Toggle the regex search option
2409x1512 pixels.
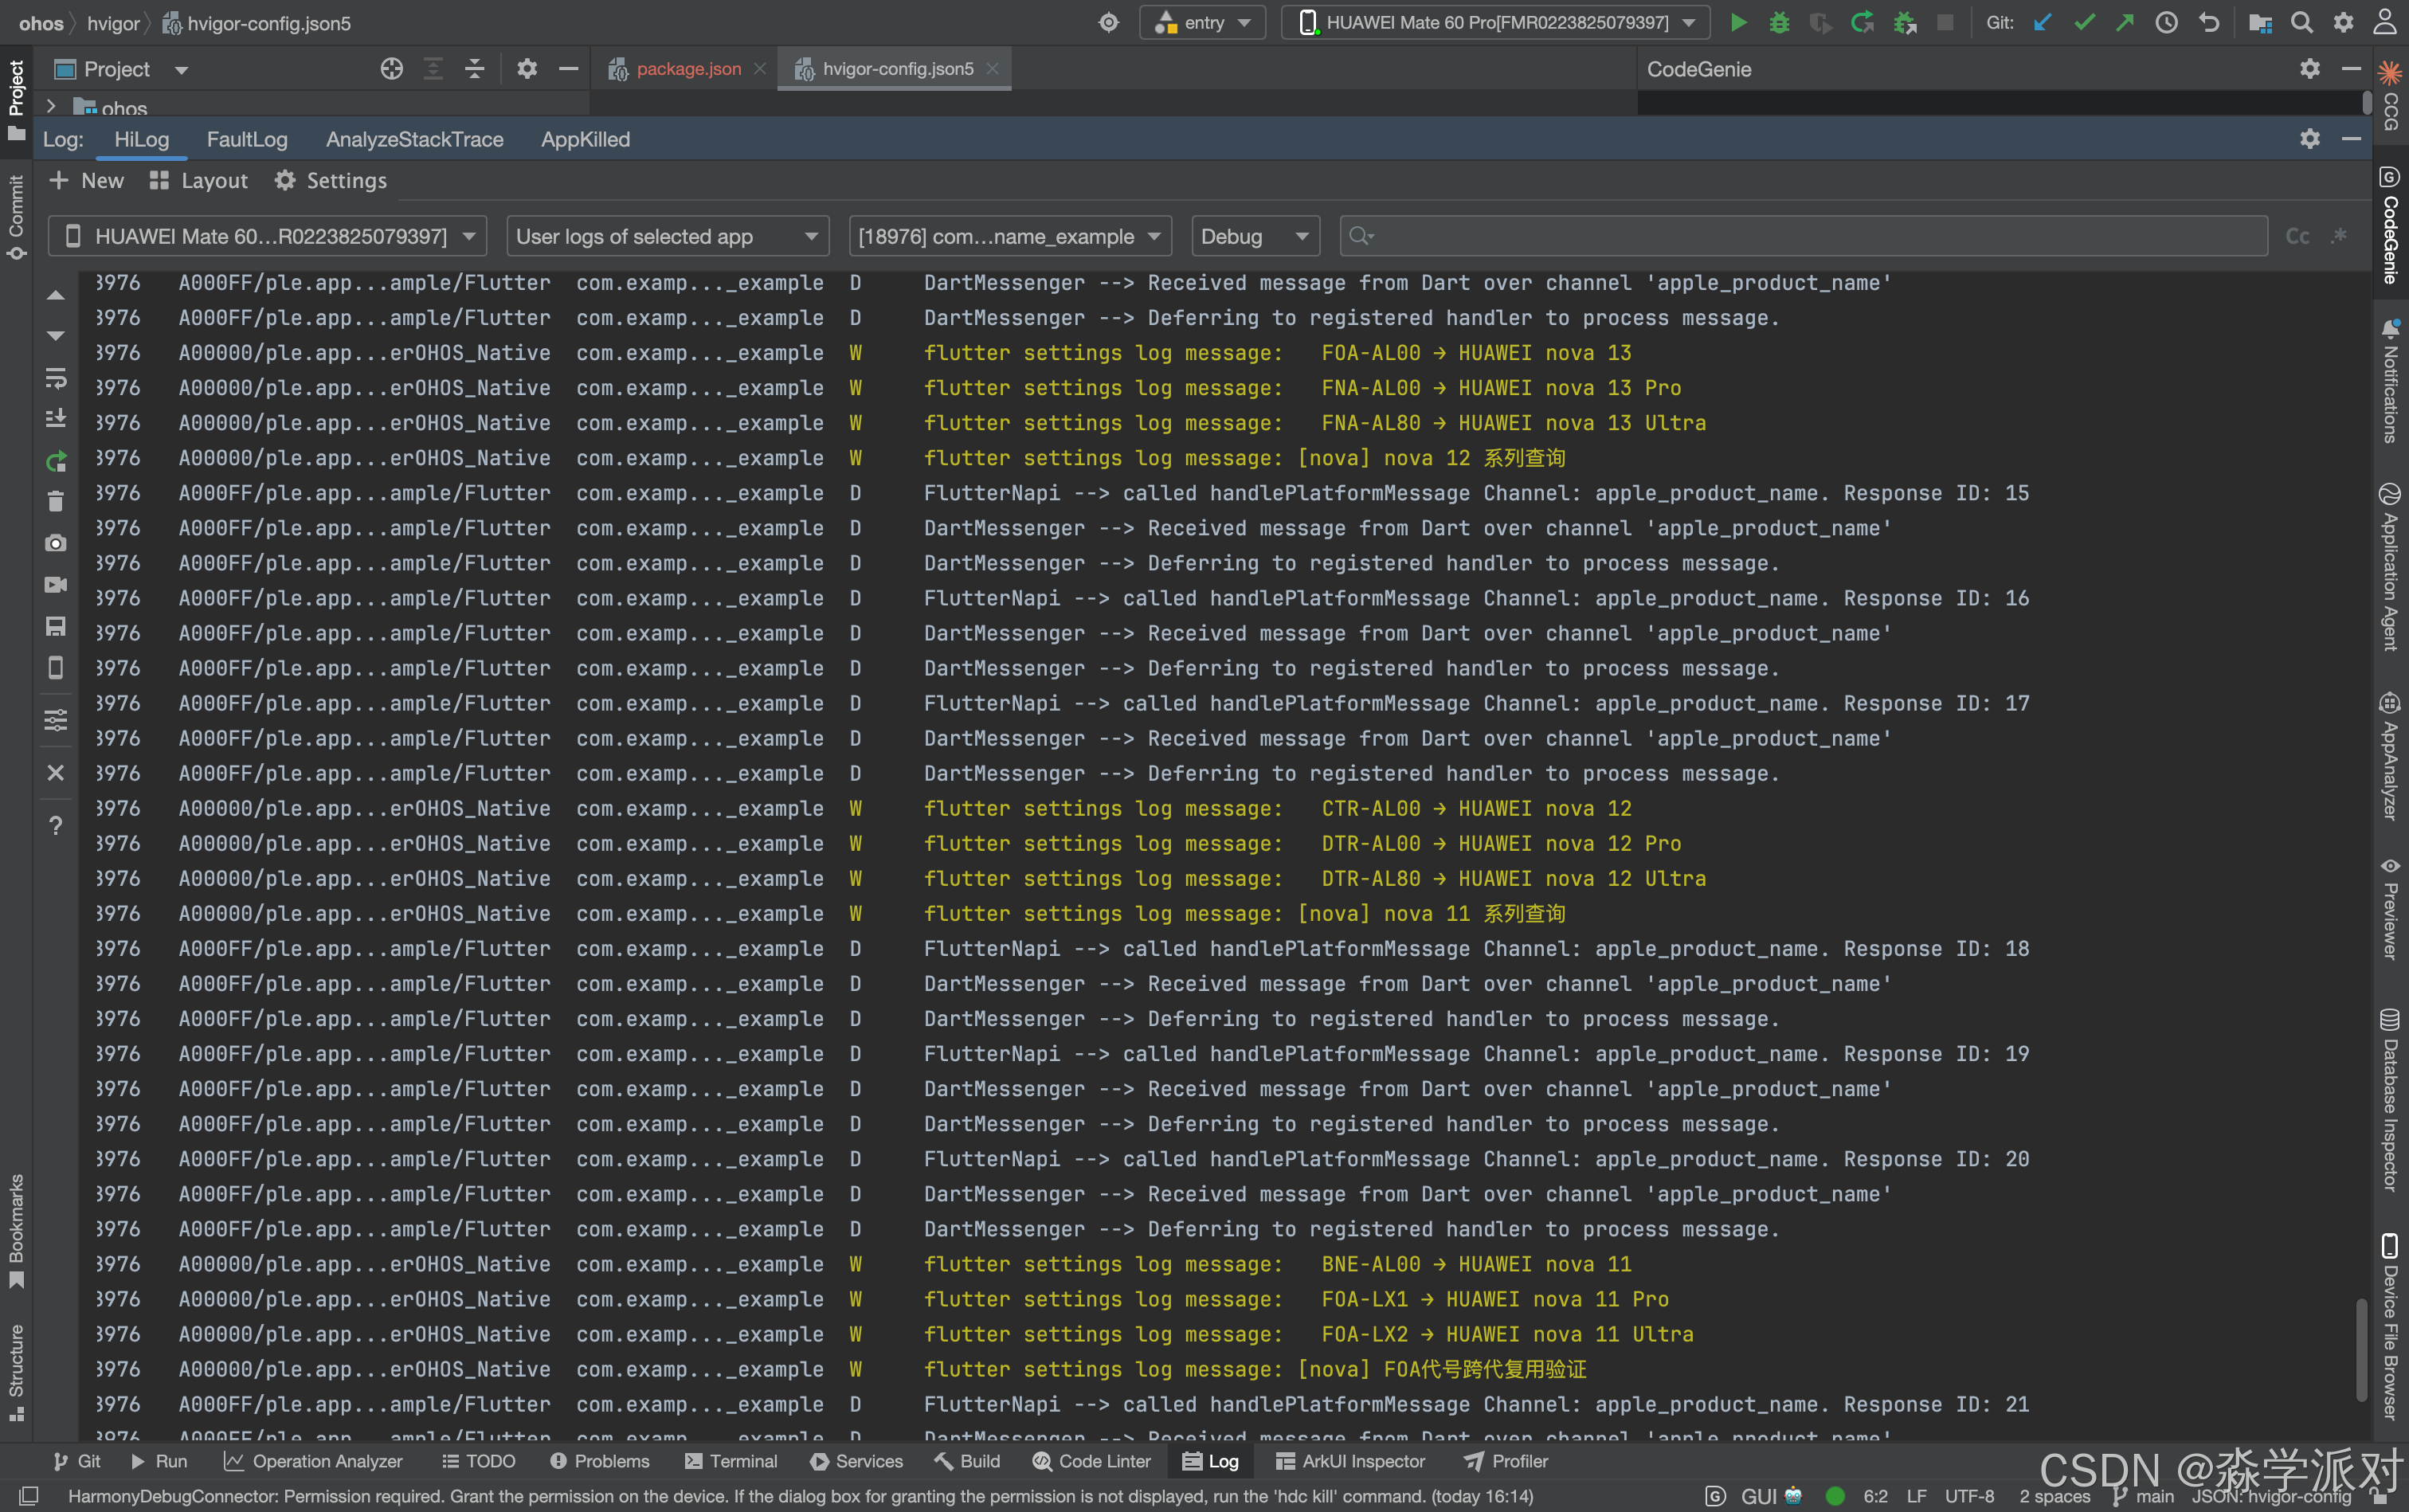[2338, 237]
